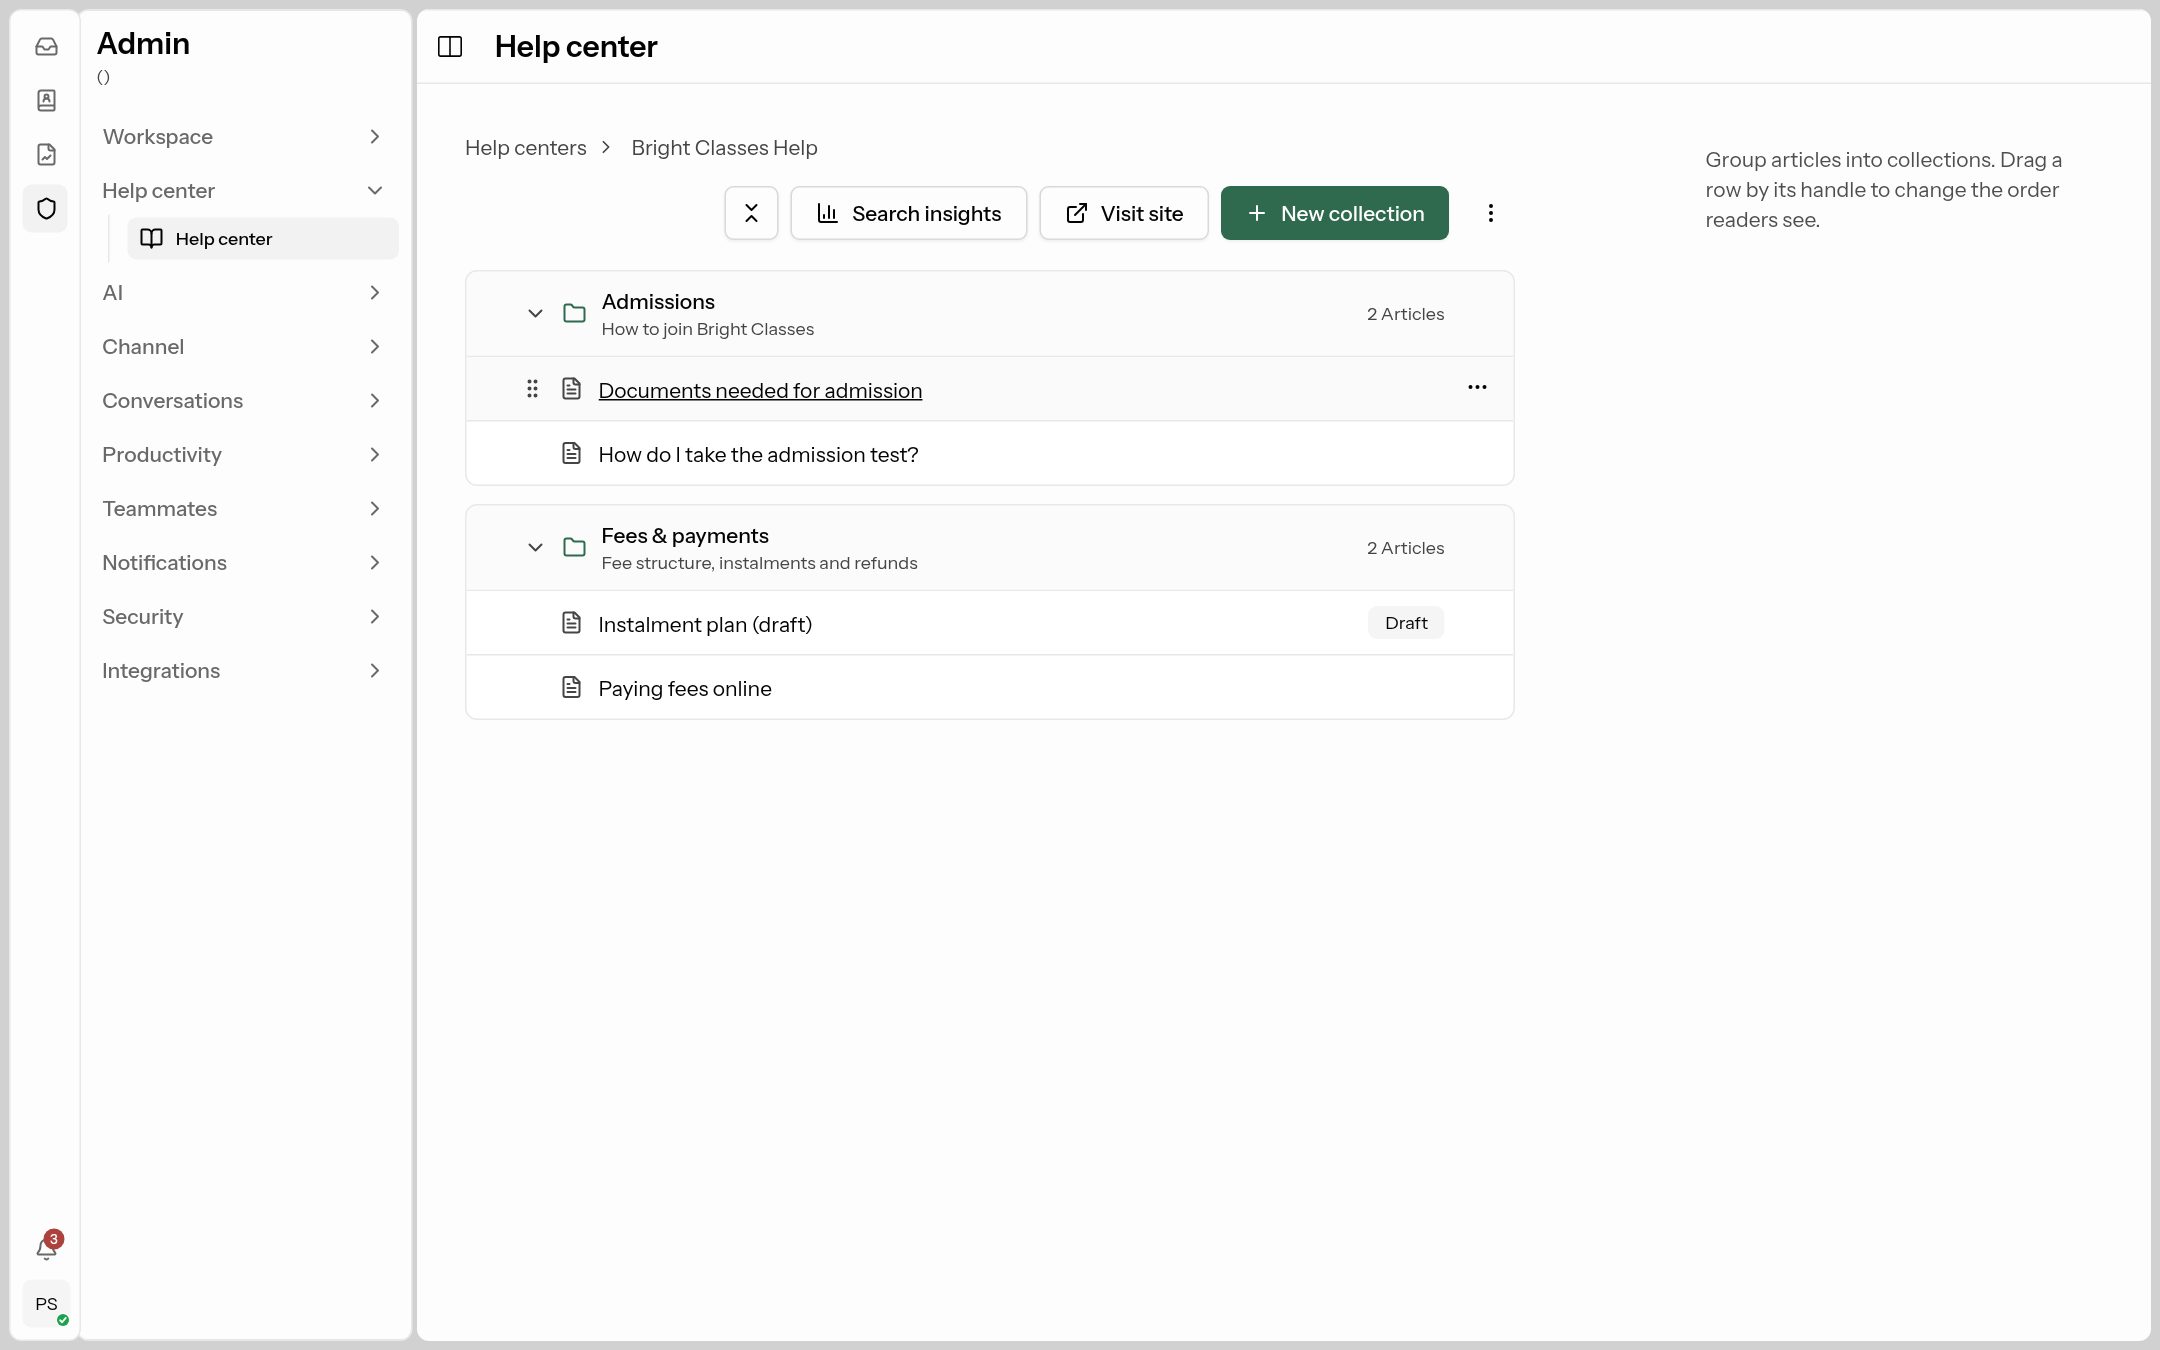Open Instalment plan (draft) article

[x=705, y=625]
